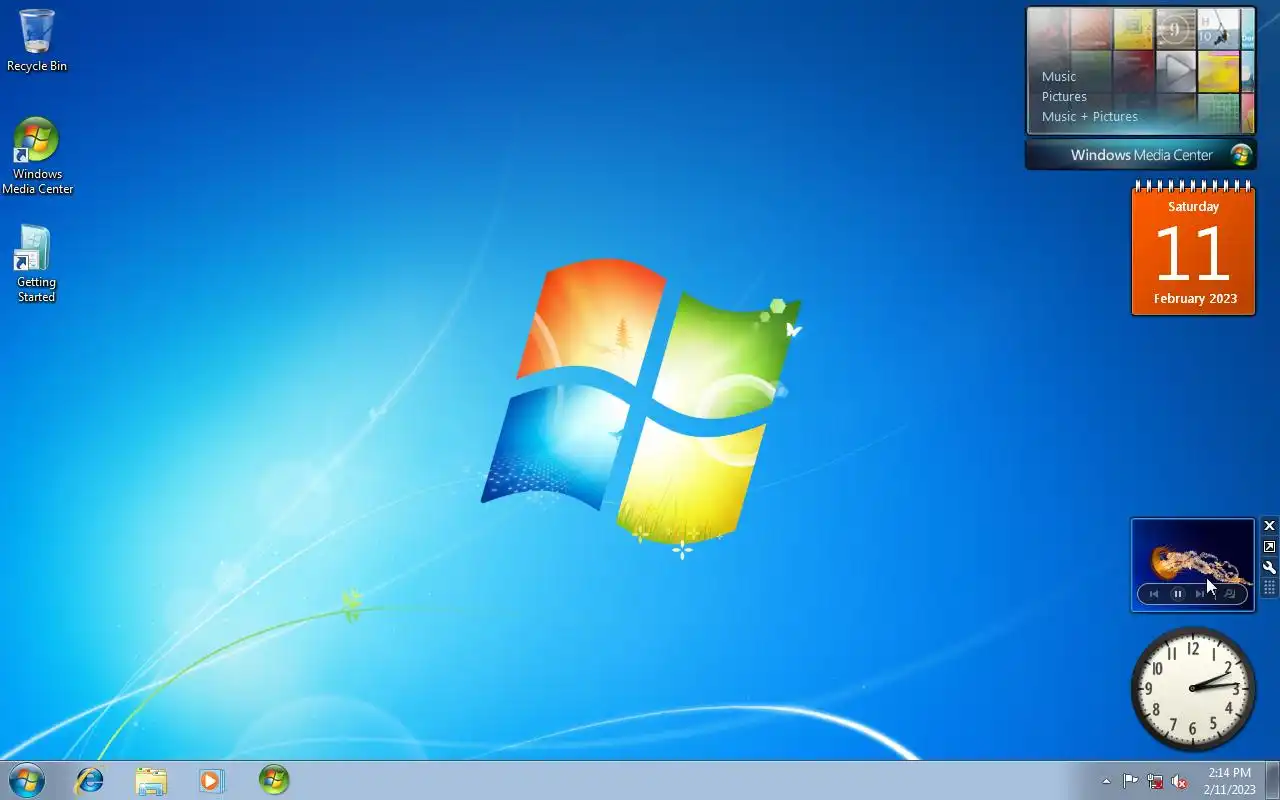Open Windows Media Center from the taskbar

tap(274, 780)
